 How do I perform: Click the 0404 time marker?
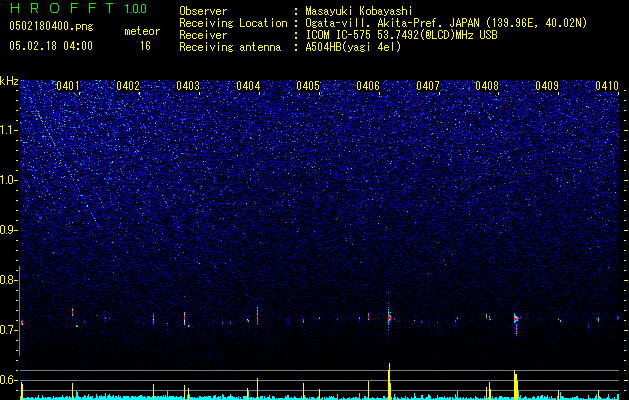(x=248, y=86)
